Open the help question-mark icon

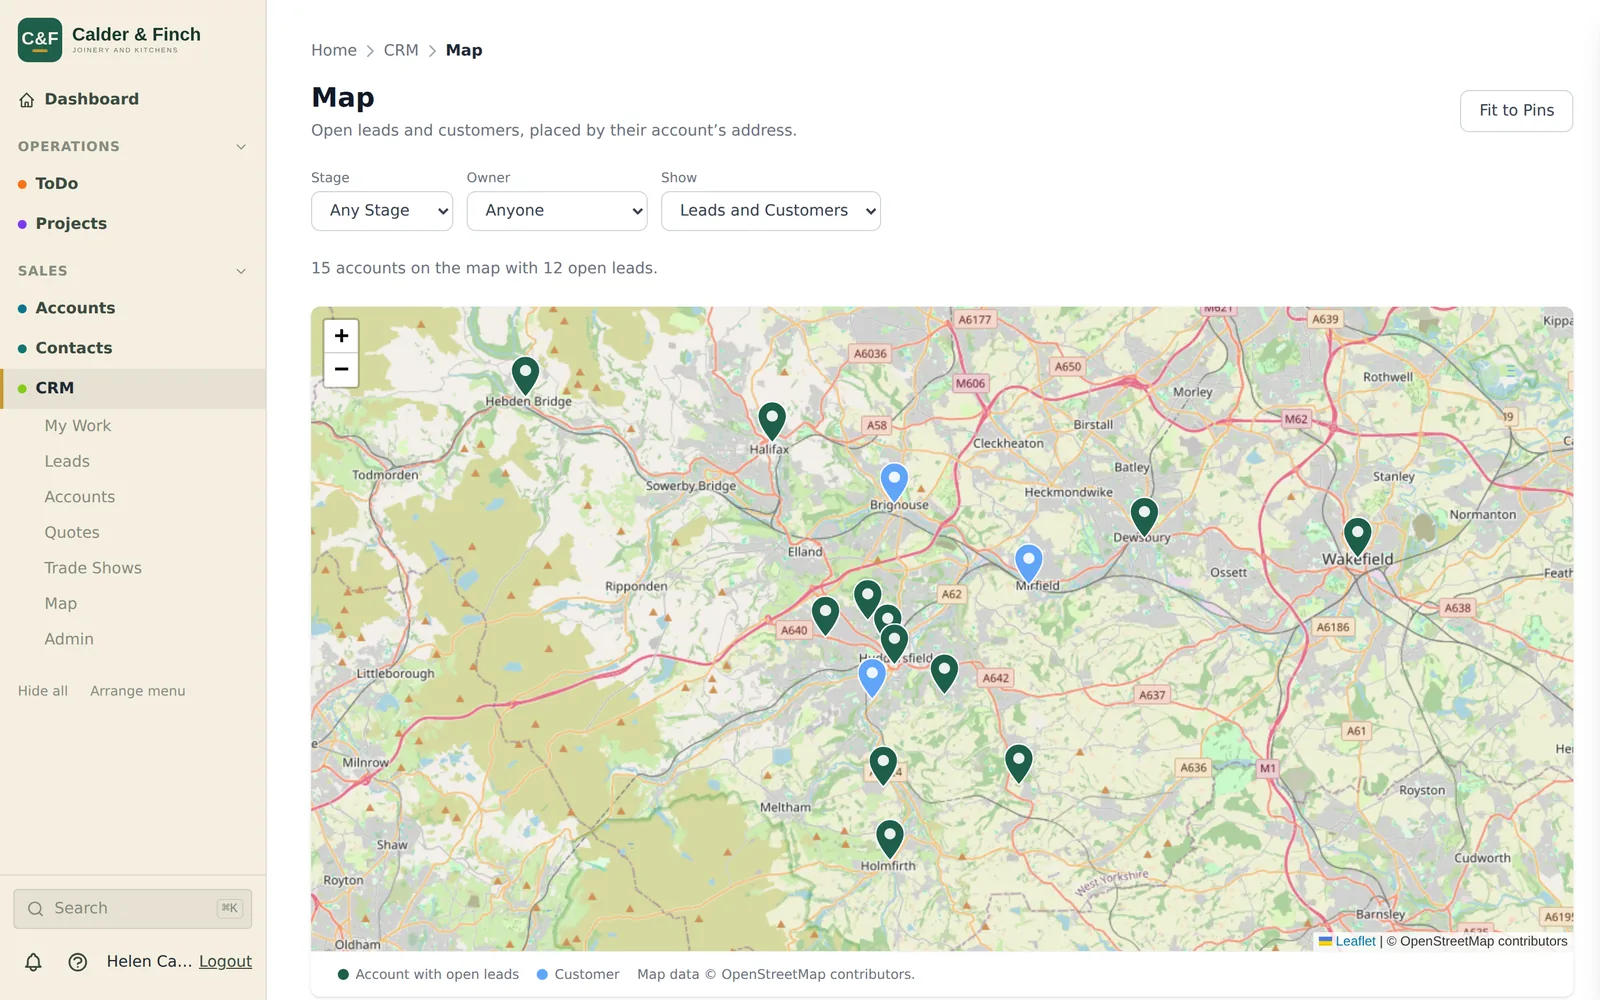pyautogui.click(x=78, y=962)
